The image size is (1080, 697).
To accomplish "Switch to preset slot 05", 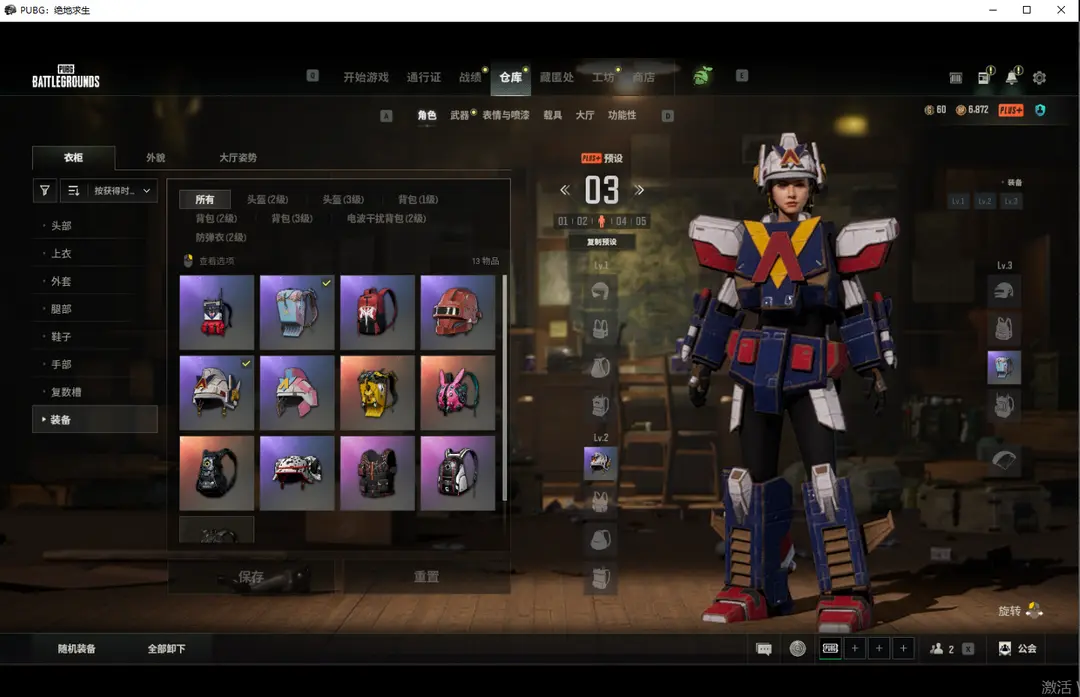I will click(641, 221).
